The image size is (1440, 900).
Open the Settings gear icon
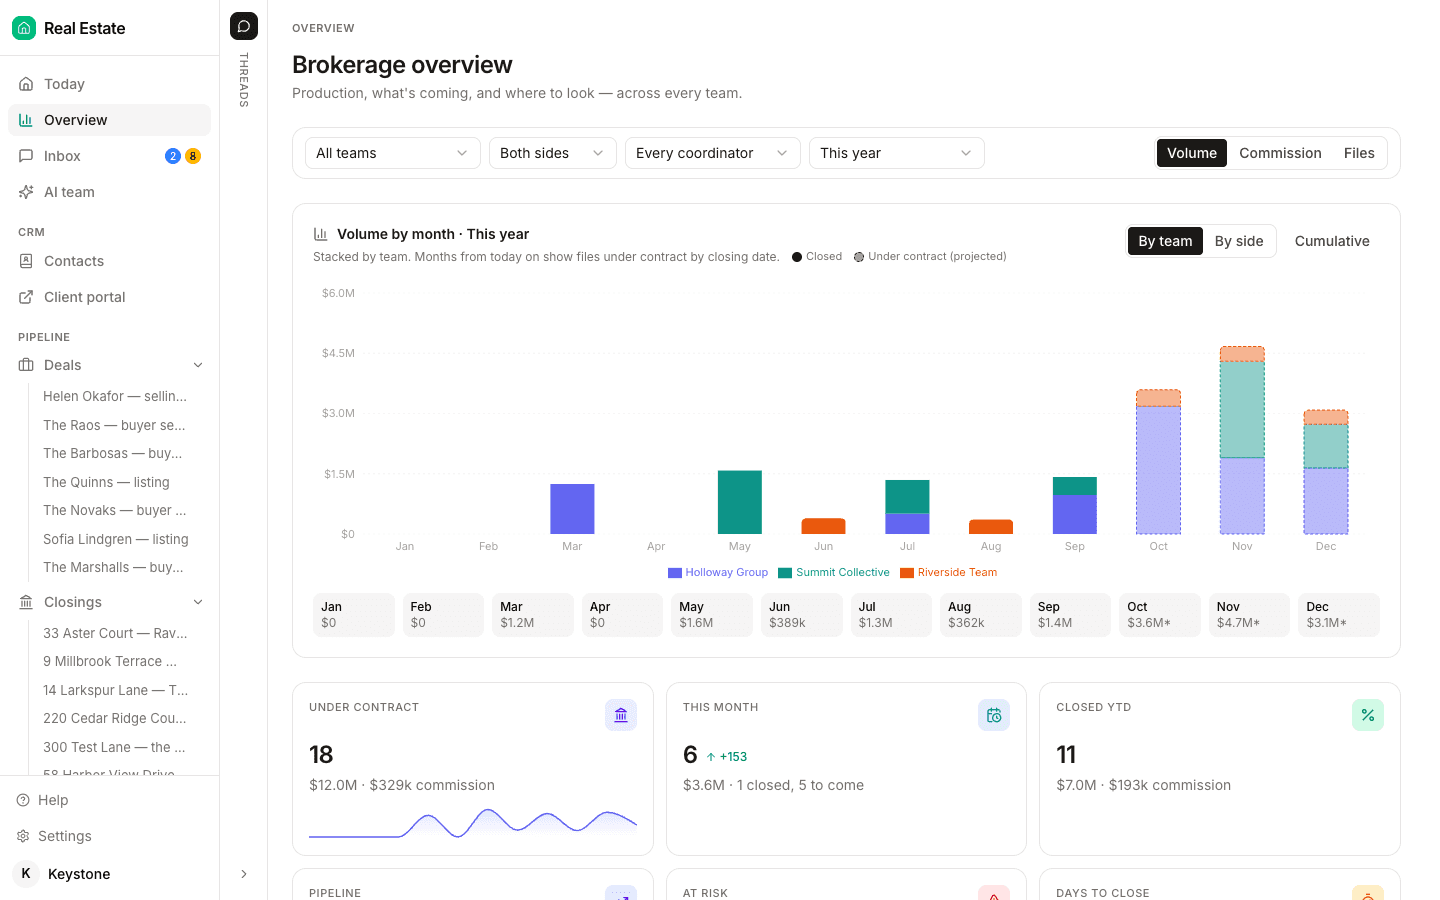point(23,836)
